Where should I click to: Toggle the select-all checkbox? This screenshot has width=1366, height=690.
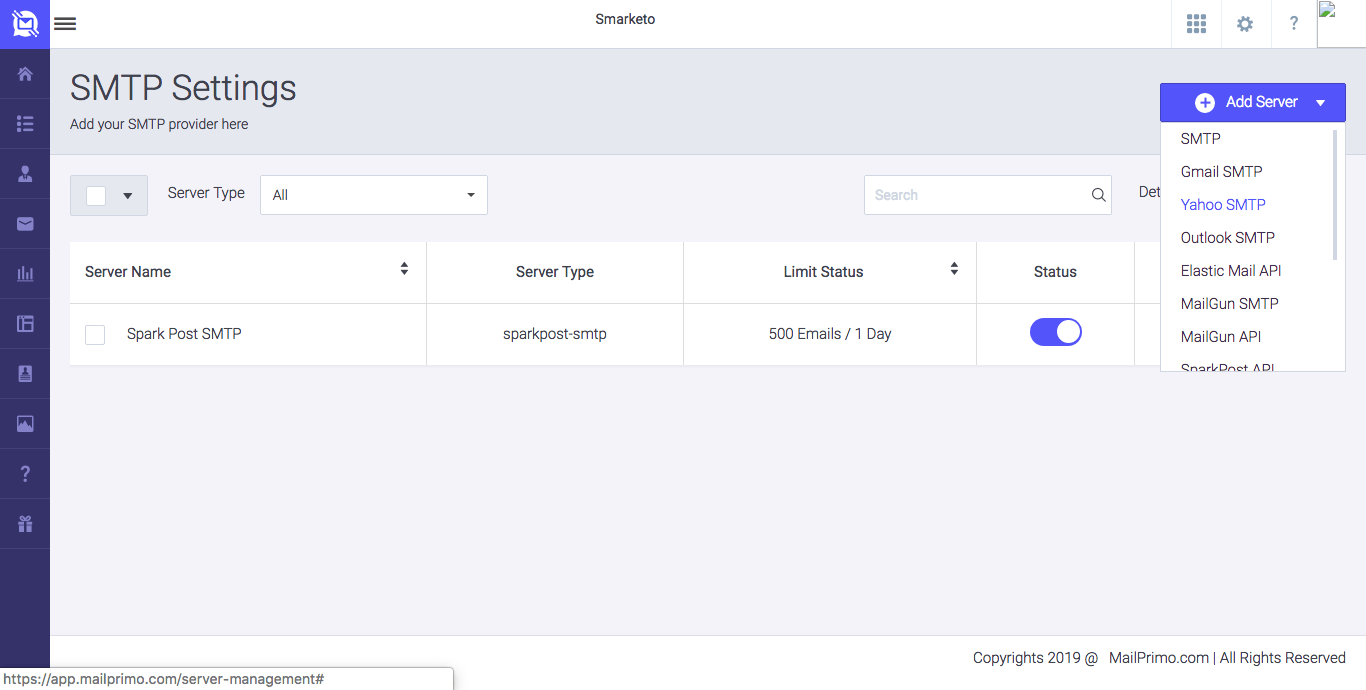96,196
